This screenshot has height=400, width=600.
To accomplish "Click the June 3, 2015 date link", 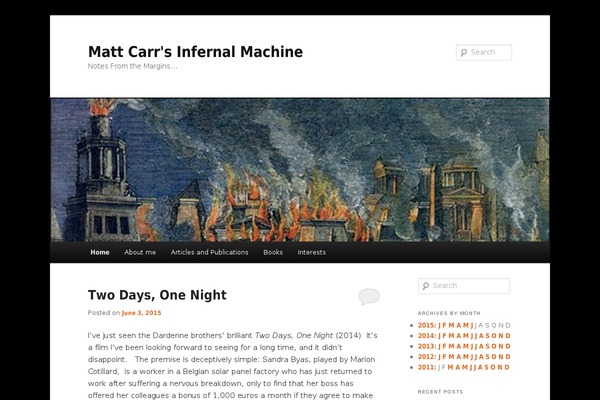I will [140, 313].
